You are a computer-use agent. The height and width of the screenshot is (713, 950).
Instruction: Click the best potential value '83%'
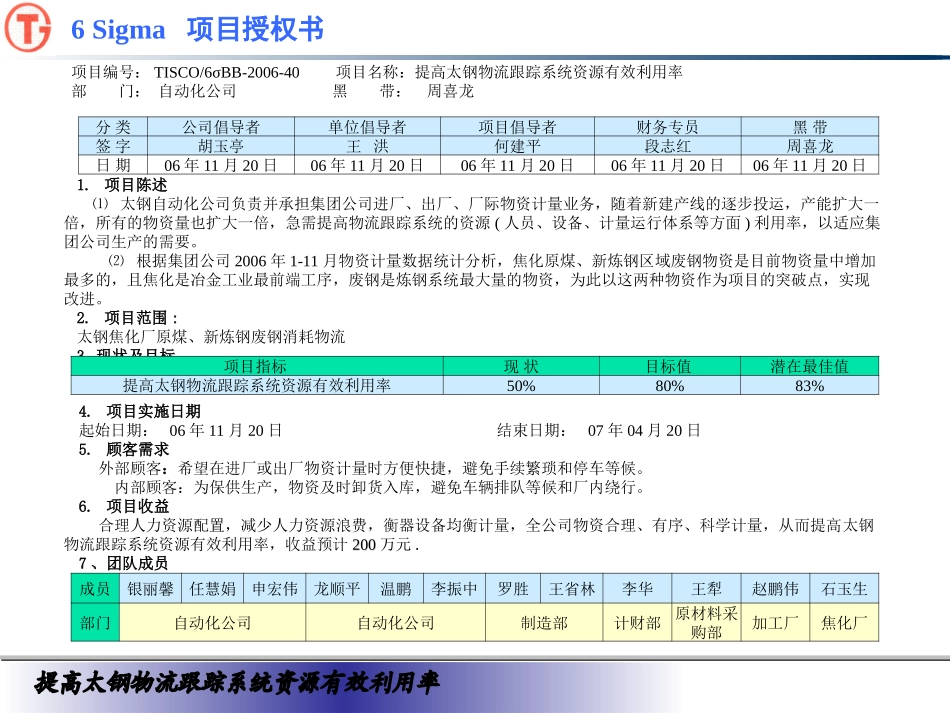pyautogui.click(x=809, y=385)
